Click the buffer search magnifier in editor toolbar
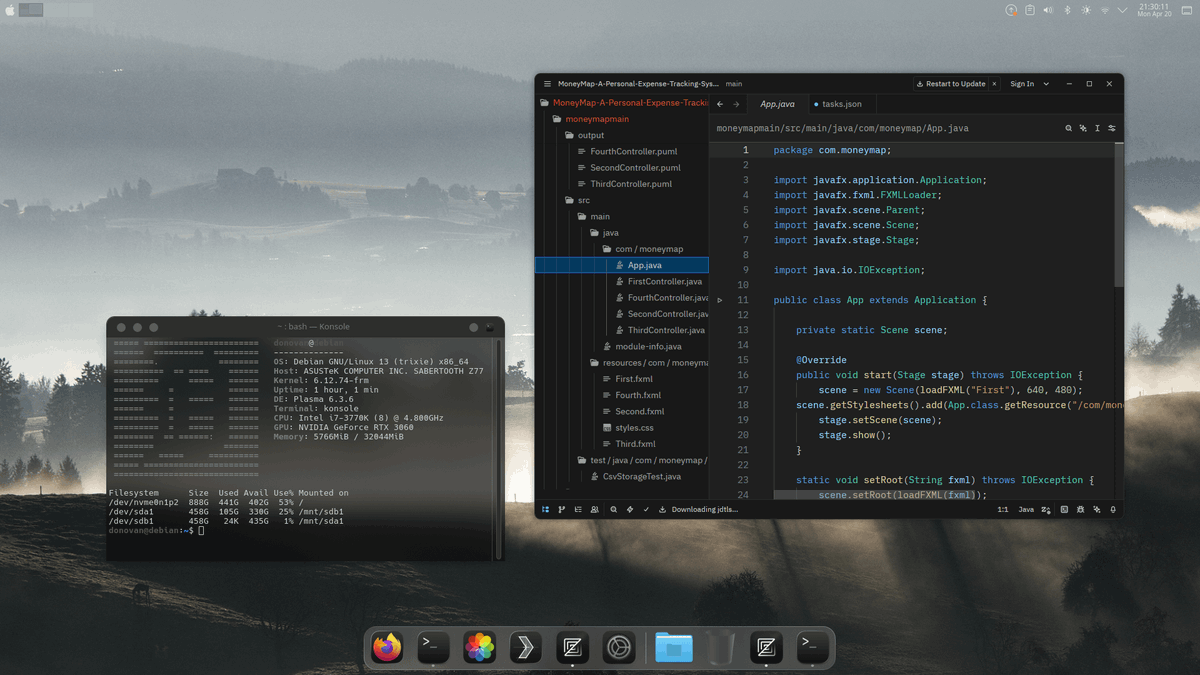1200x675 pixels. click(x=1068, y=128)
